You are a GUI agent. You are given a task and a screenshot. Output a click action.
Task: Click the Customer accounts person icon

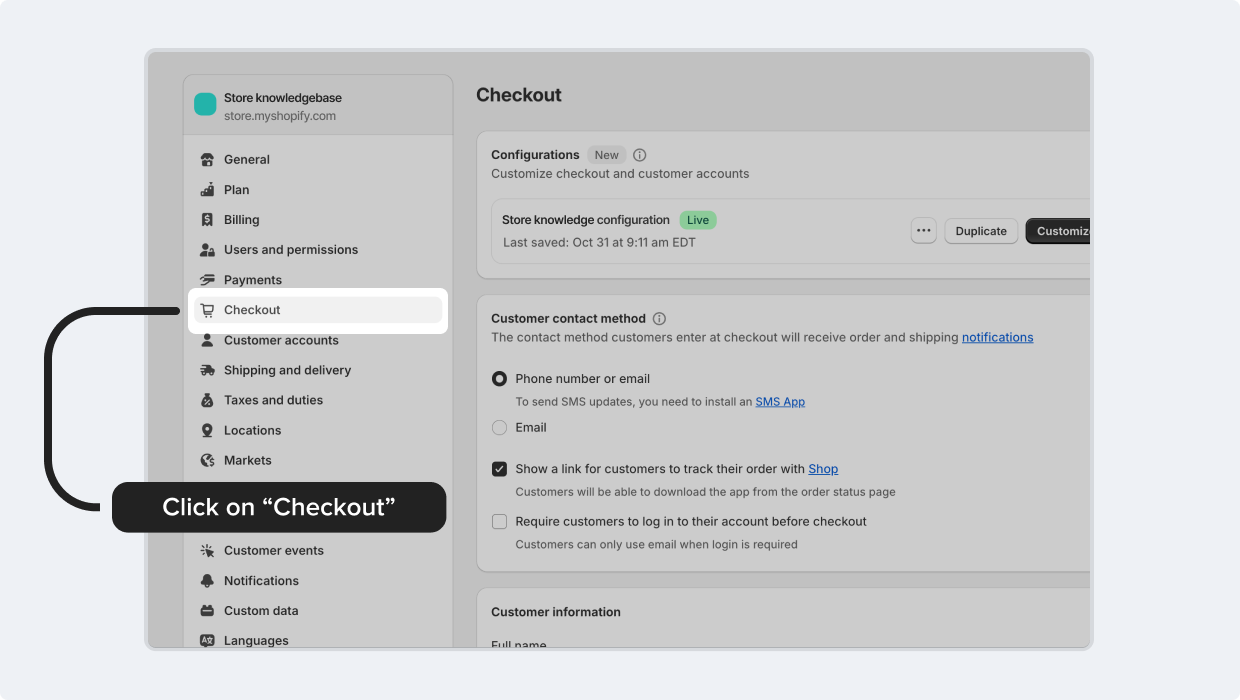207,340
